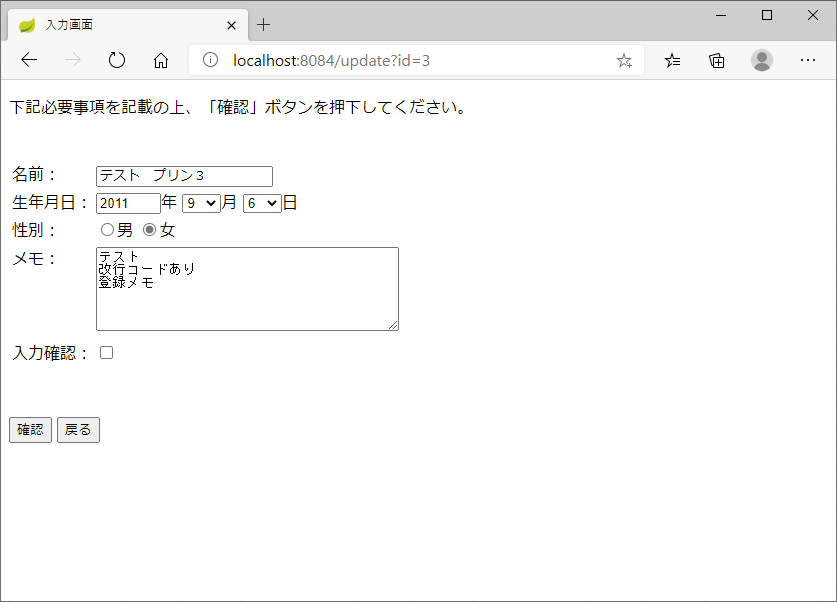View site information icon in address bar
This screenshot has width=837, height=602.
coord(210,60)
